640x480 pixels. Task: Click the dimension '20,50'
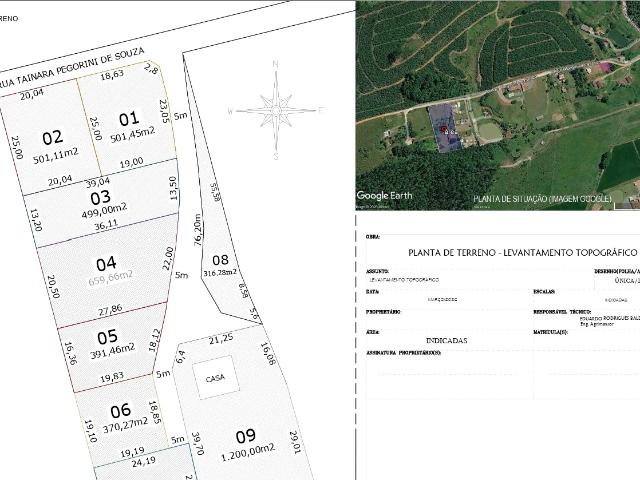53,287
